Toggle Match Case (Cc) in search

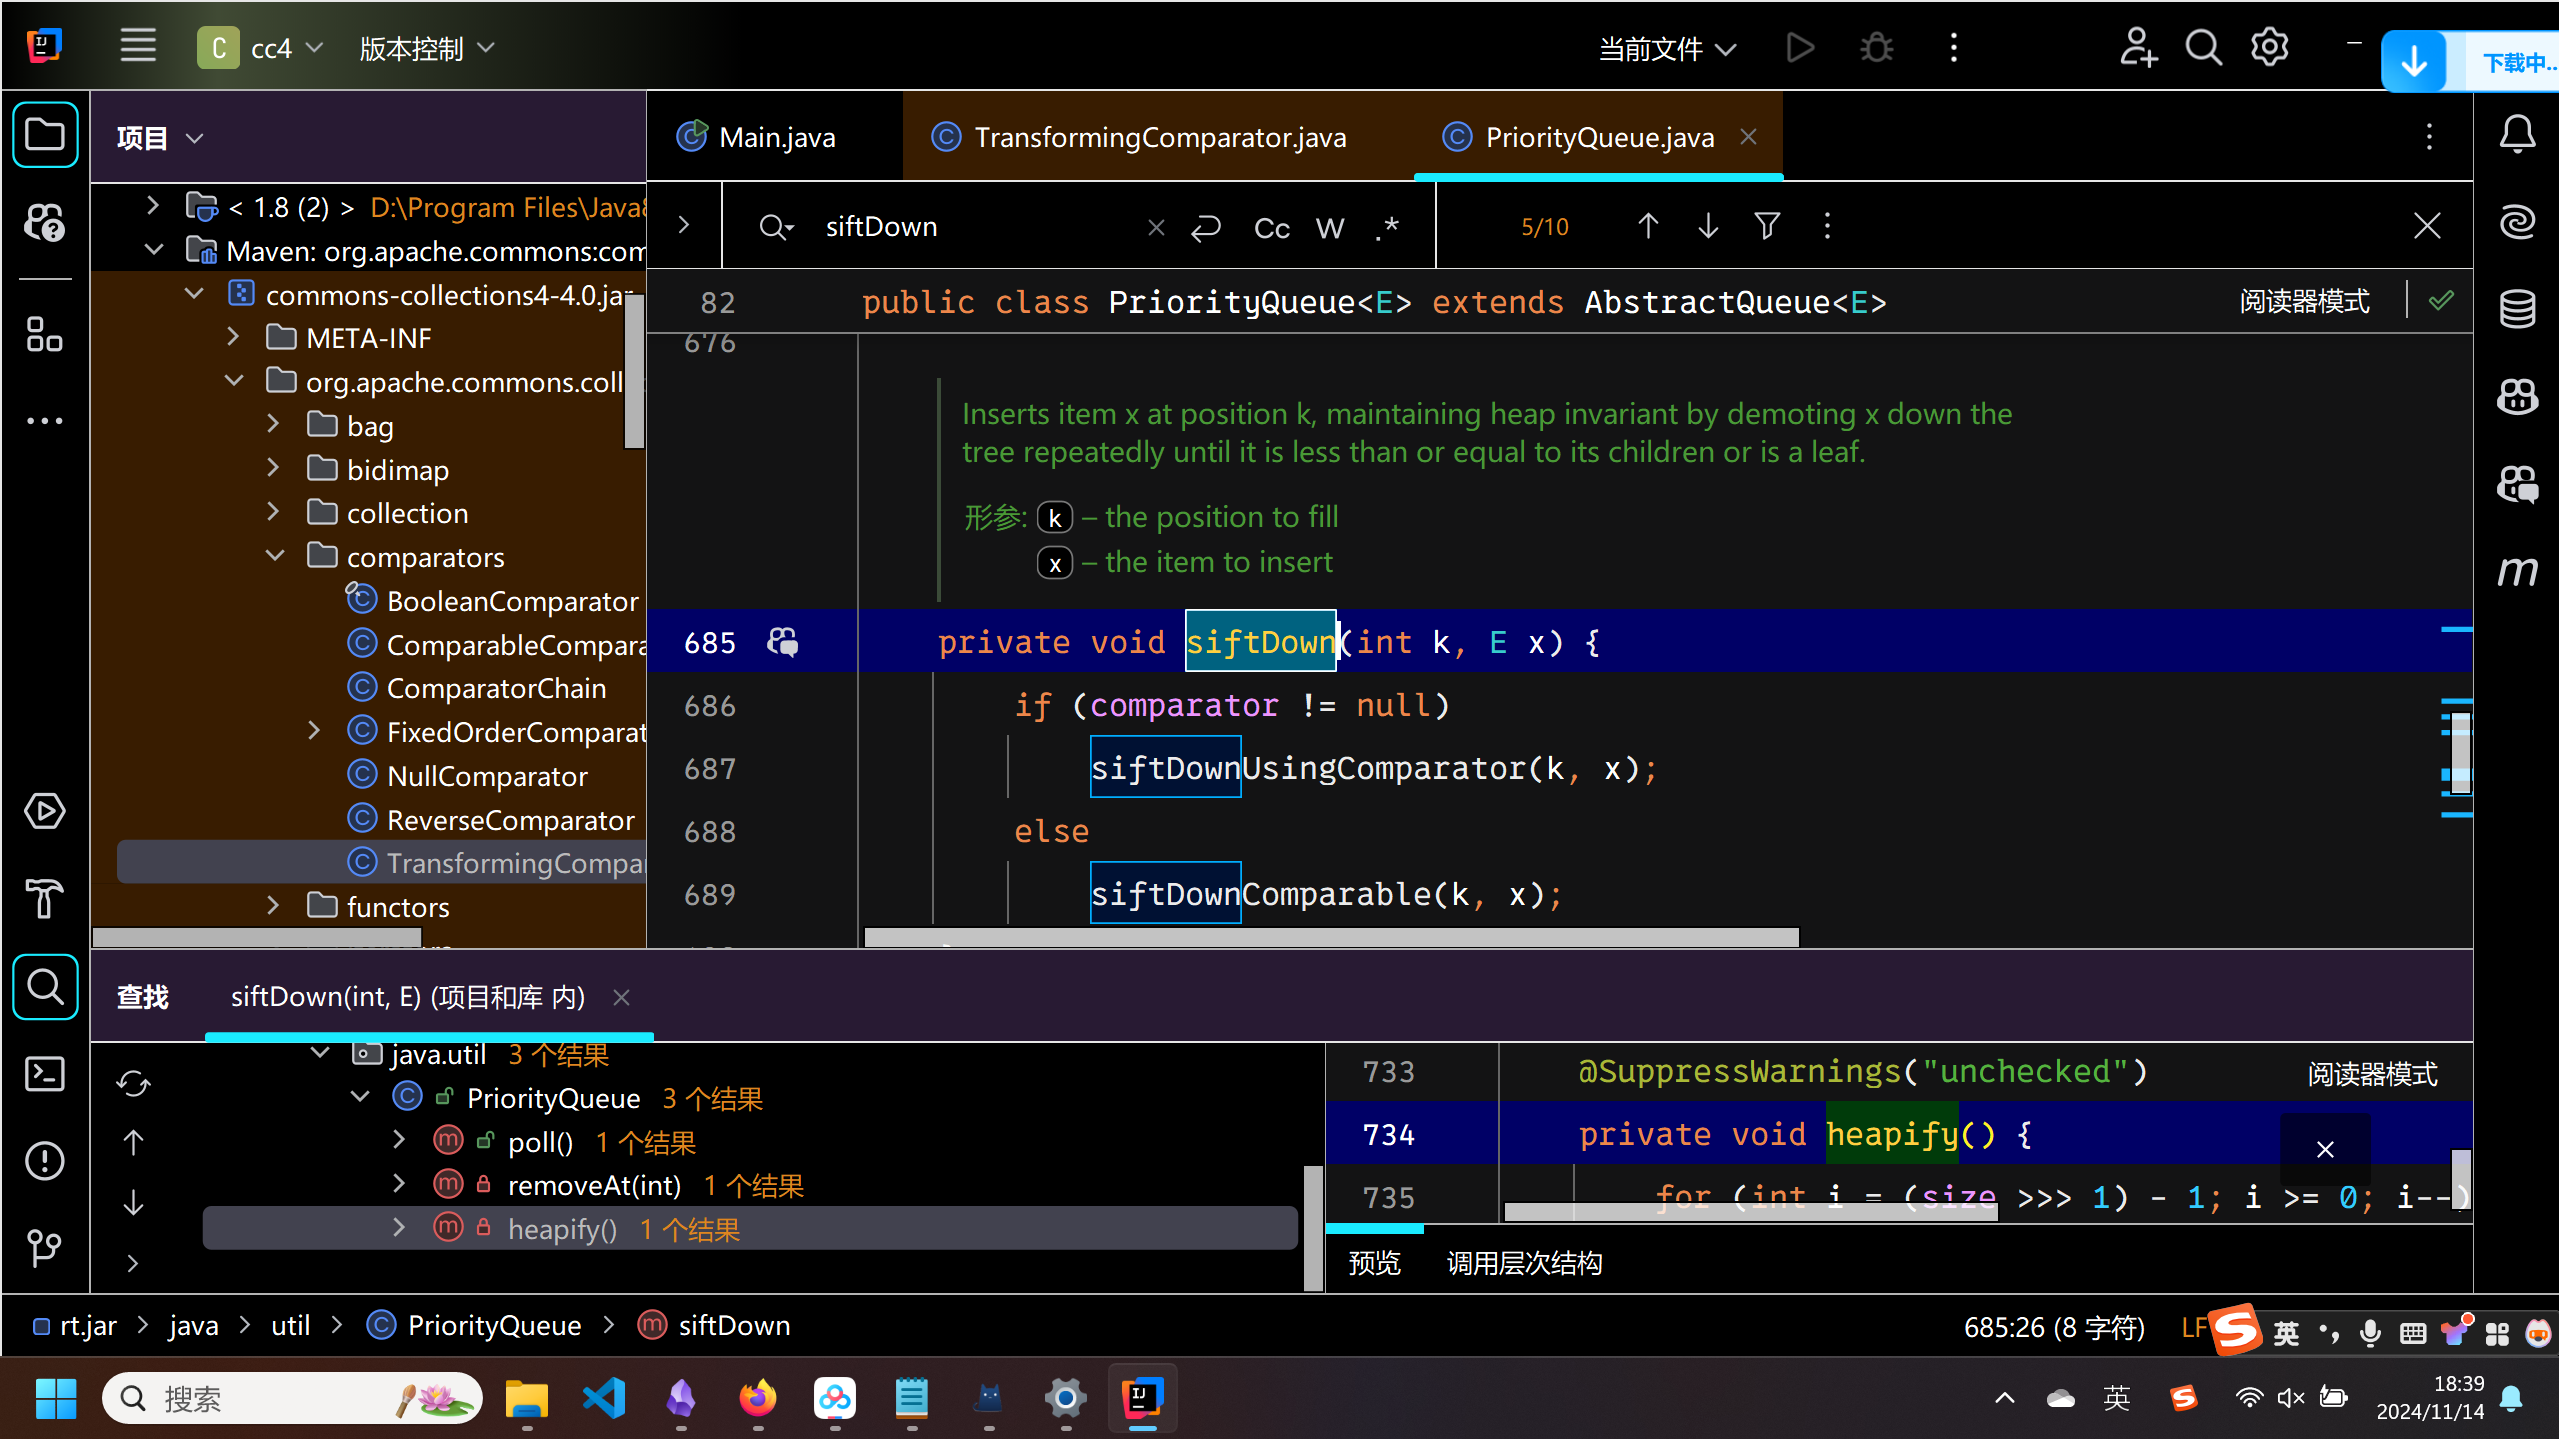(x=1271, y=229)
